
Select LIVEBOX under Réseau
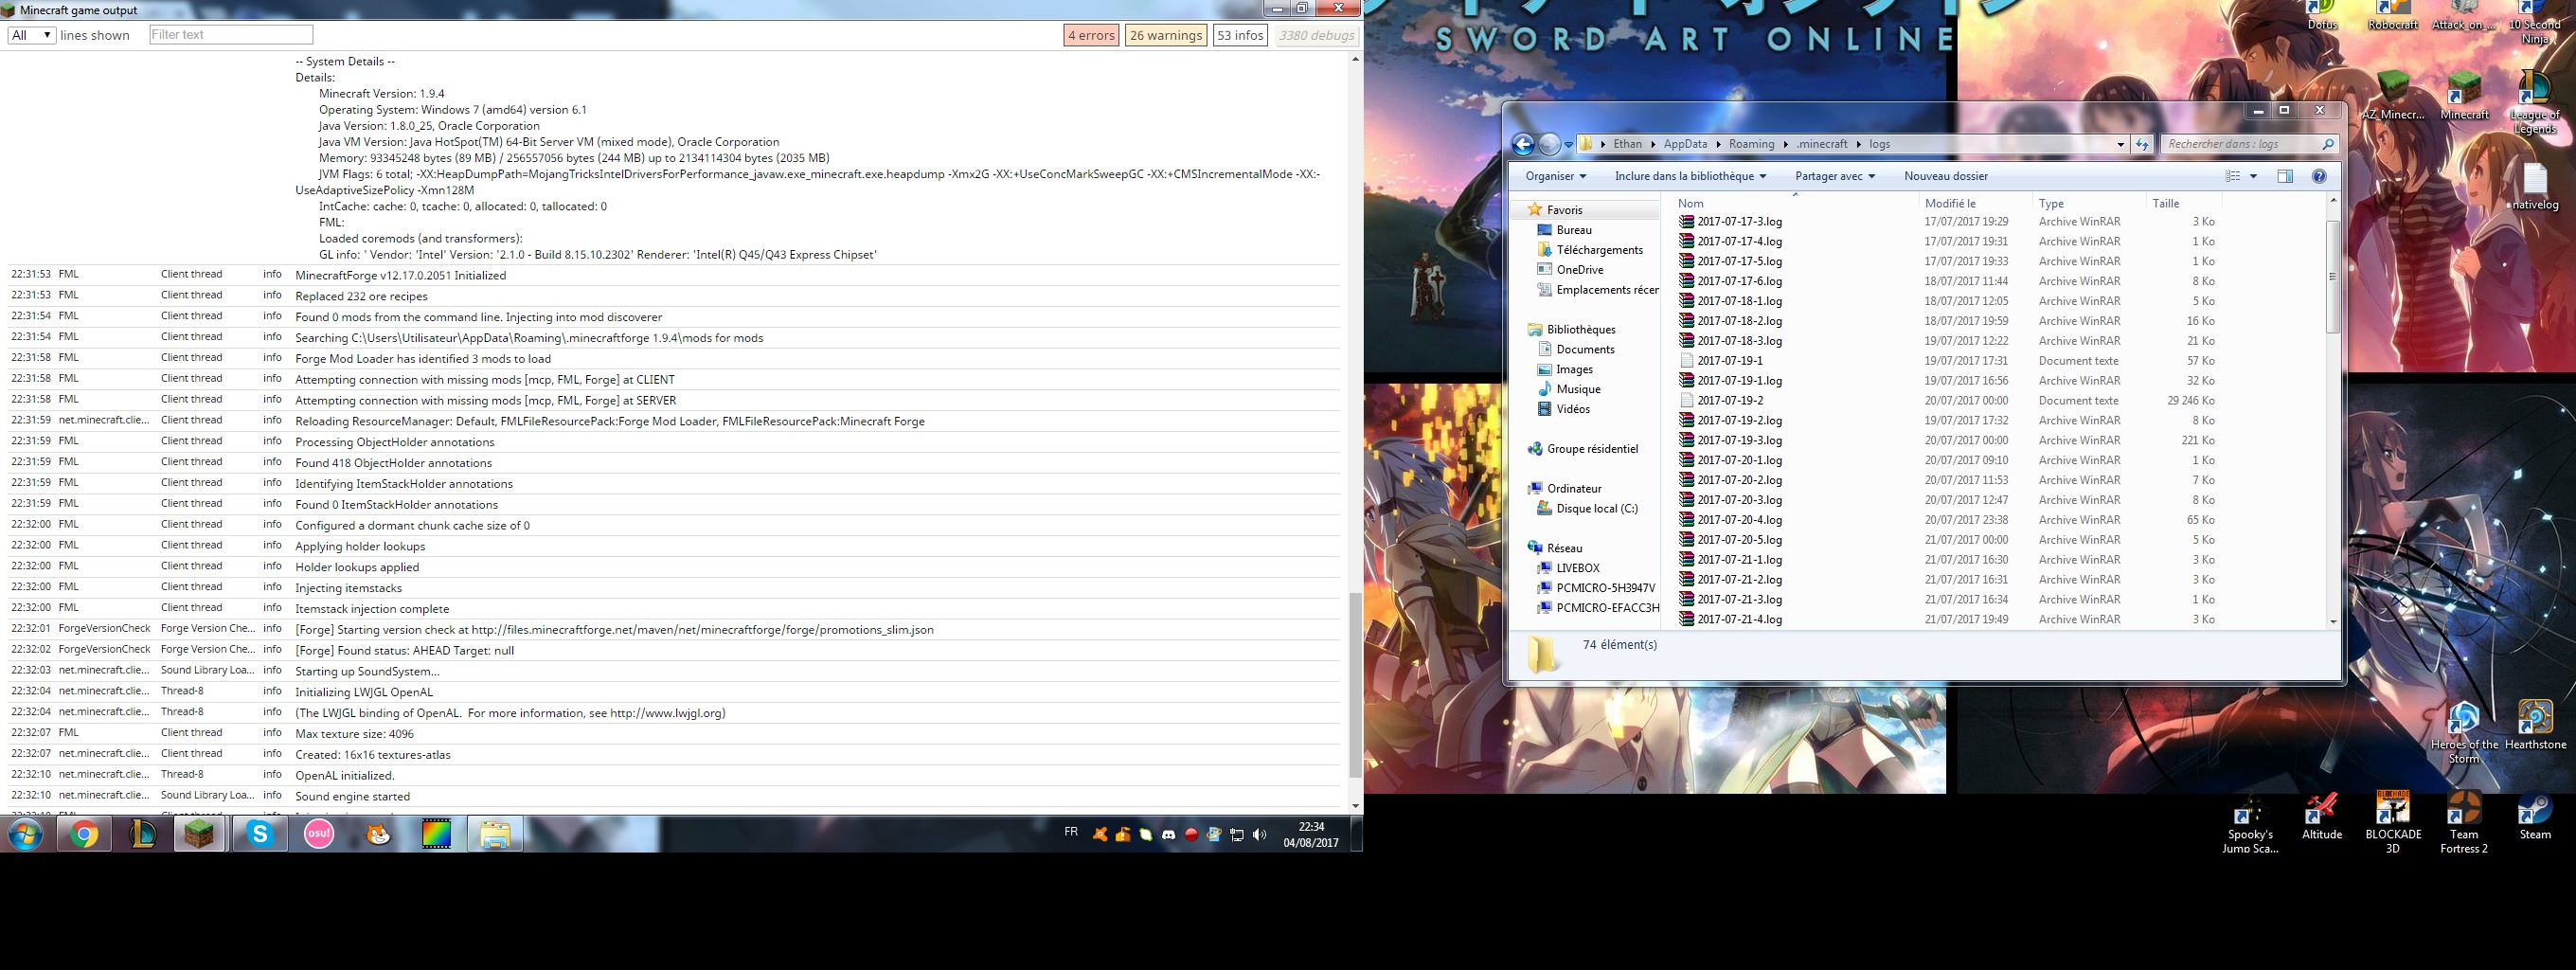1578,568
